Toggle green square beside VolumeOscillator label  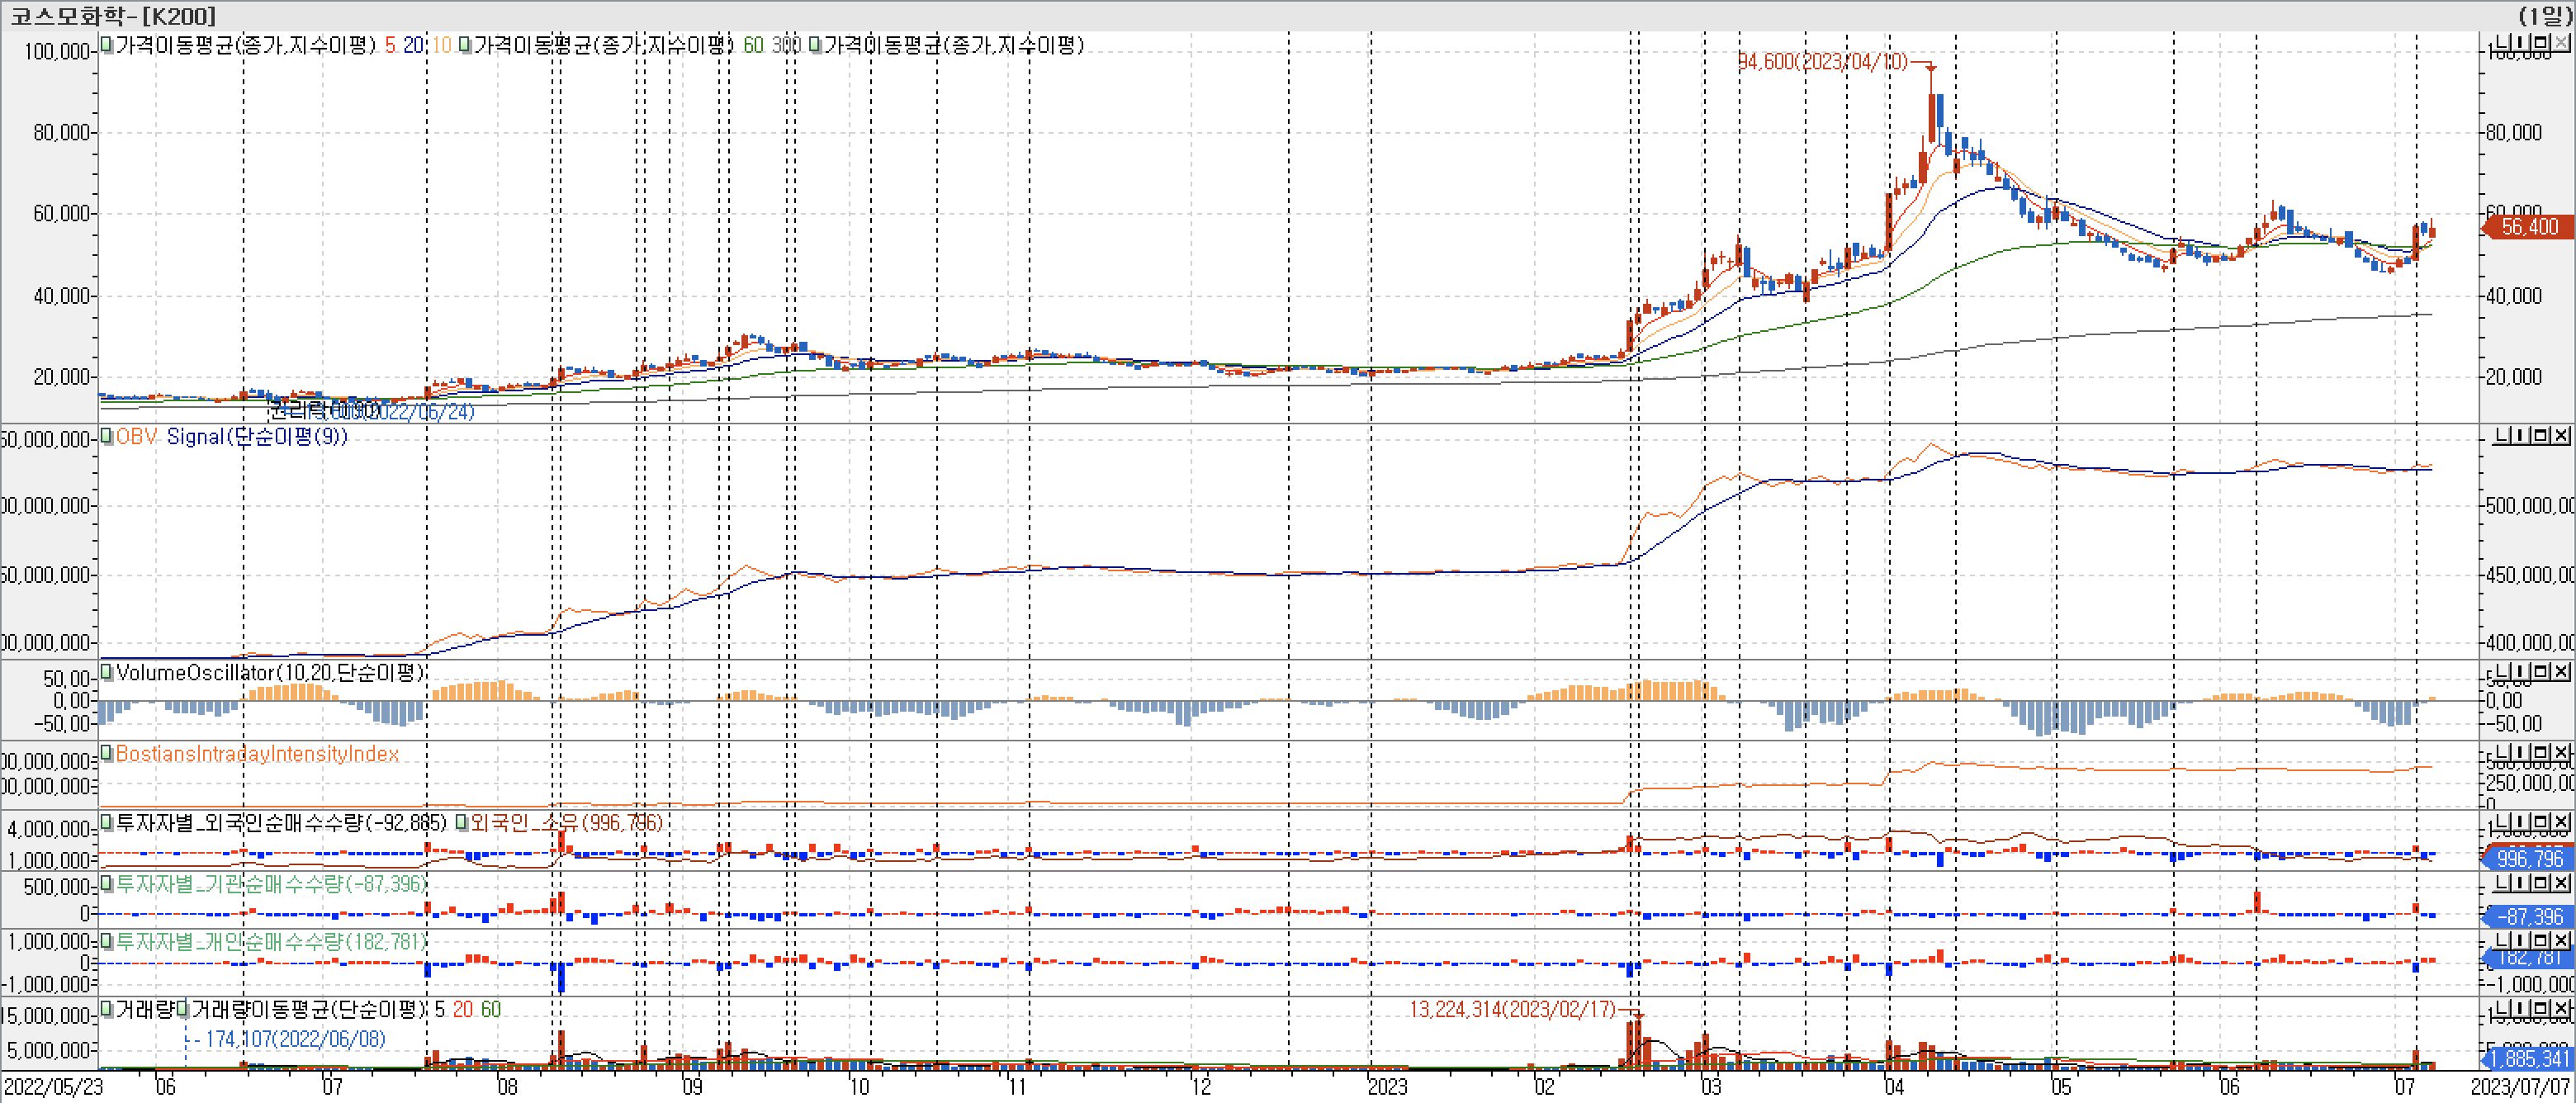click(107, 672)
